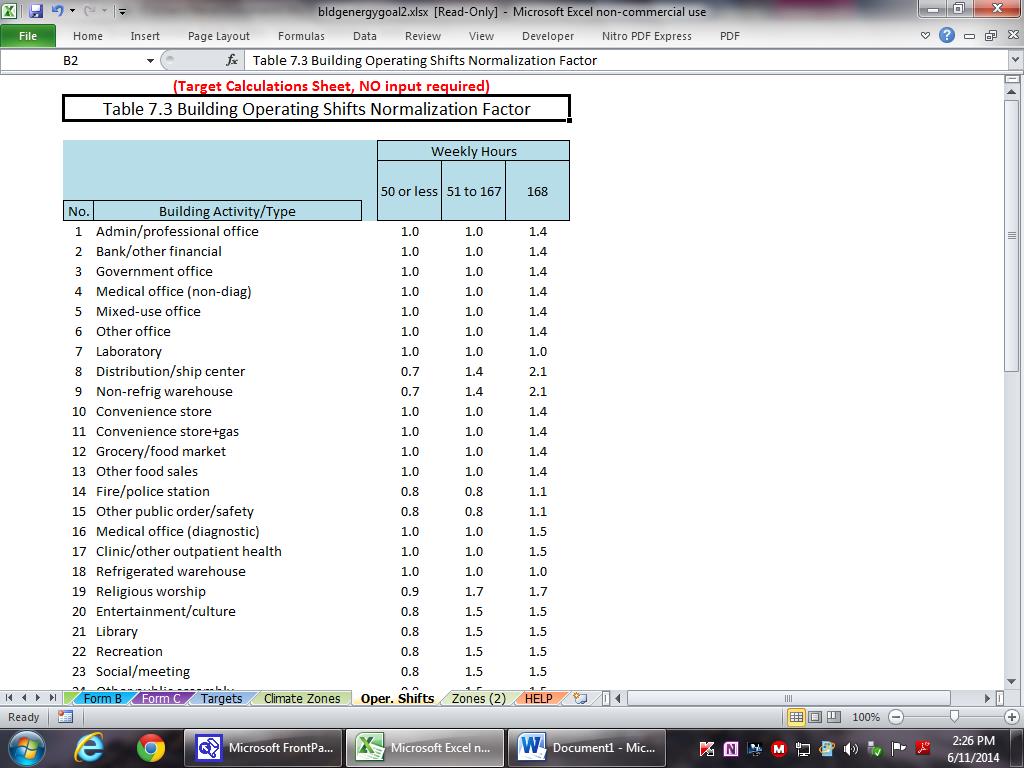
Task: Switch to the Form B sheet
Action: tap(103, 698)
